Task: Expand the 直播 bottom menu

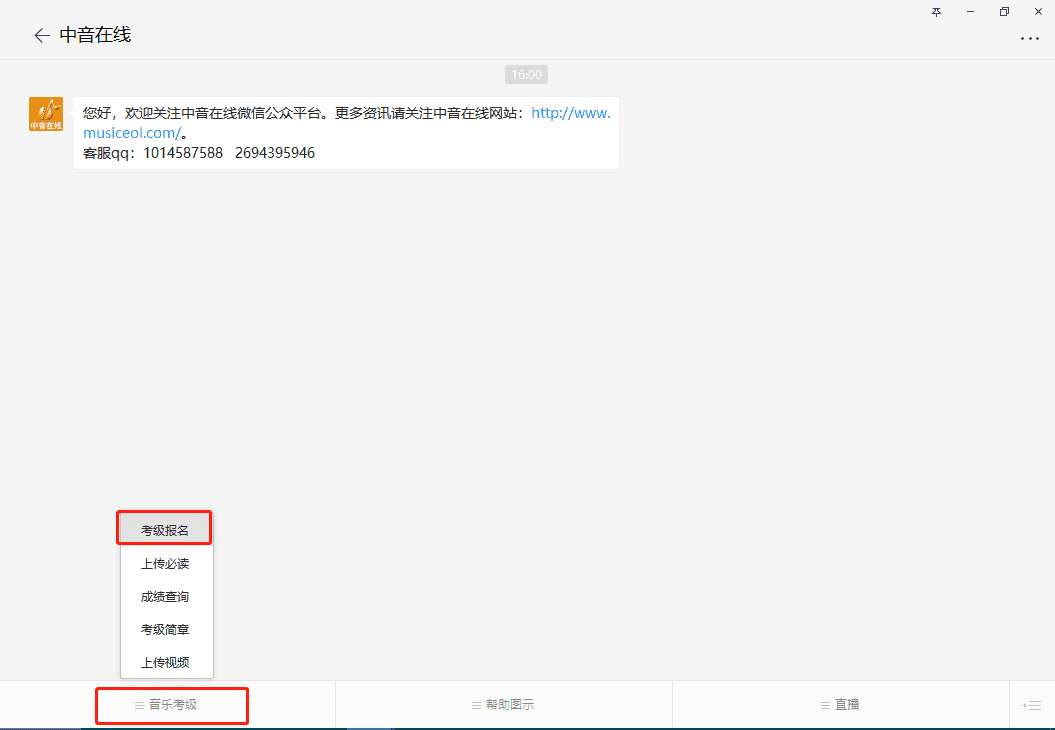Action: pyautogui.click(x=840, y=705)
